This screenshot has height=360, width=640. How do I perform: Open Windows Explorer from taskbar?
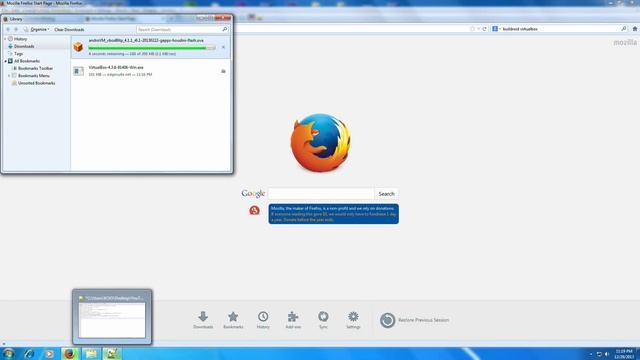point(91,353)
